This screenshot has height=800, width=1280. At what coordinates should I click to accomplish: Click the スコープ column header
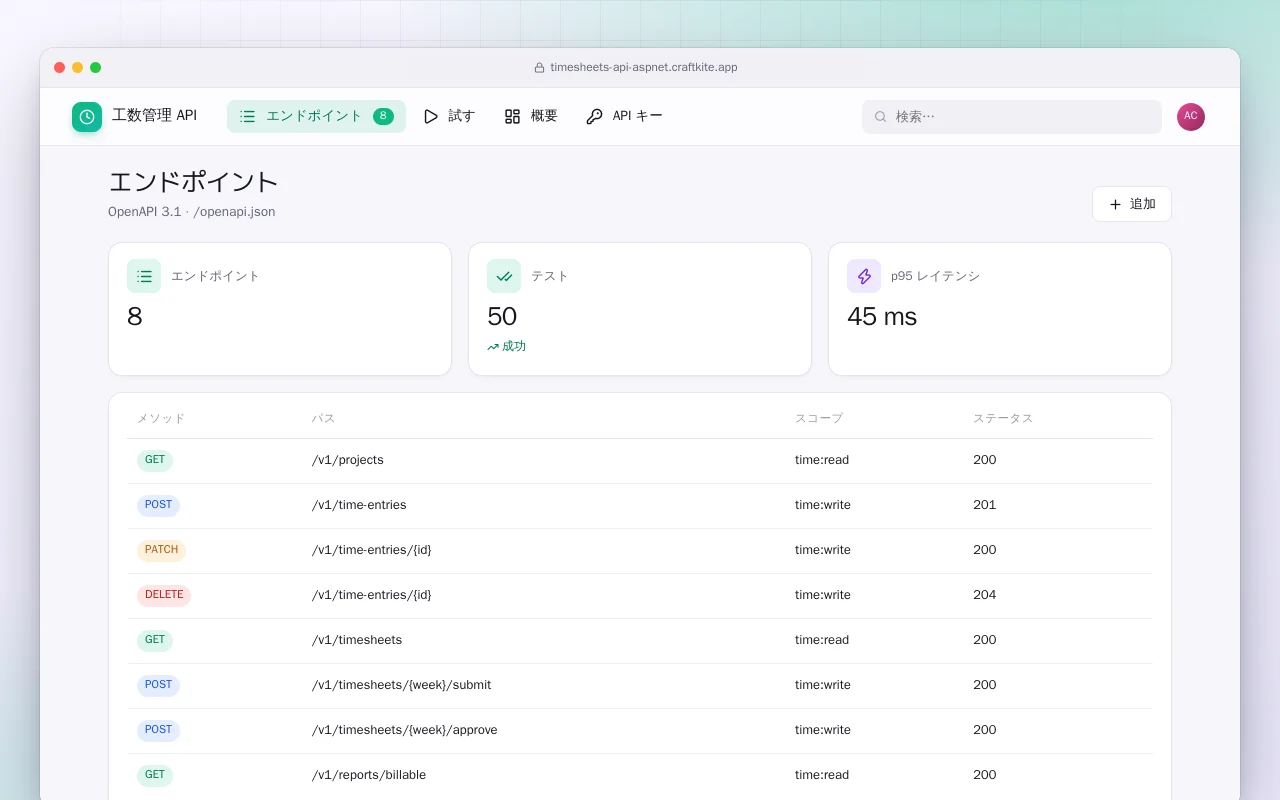(x=819, y=419)
